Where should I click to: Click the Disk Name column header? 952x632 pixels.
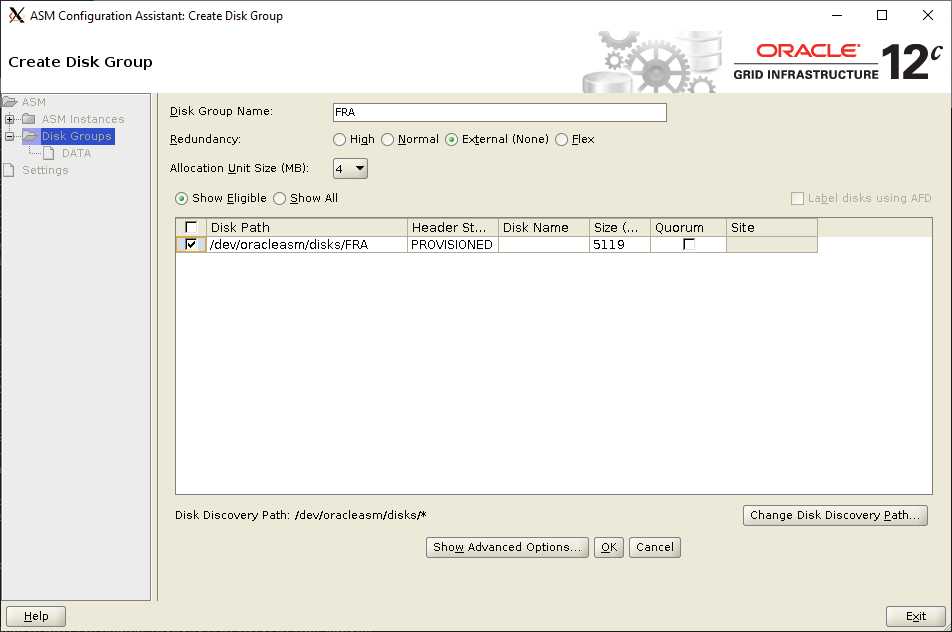[x=543, y=227]
